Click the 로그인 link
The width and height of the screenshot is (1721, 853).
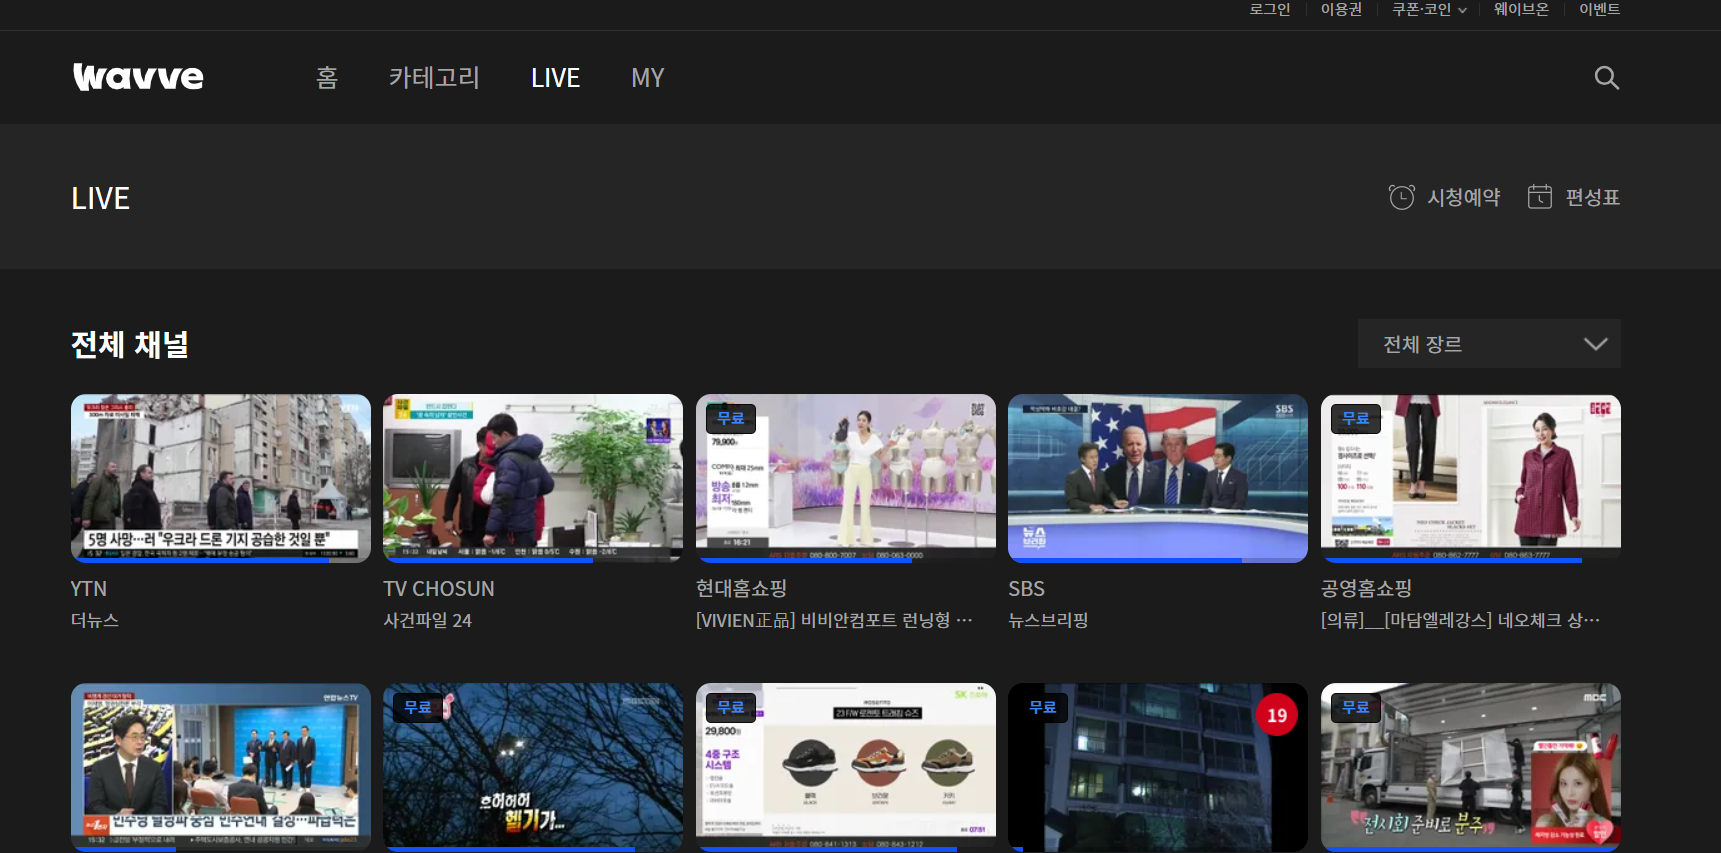pyautogui.click(x=1269, y=10)
